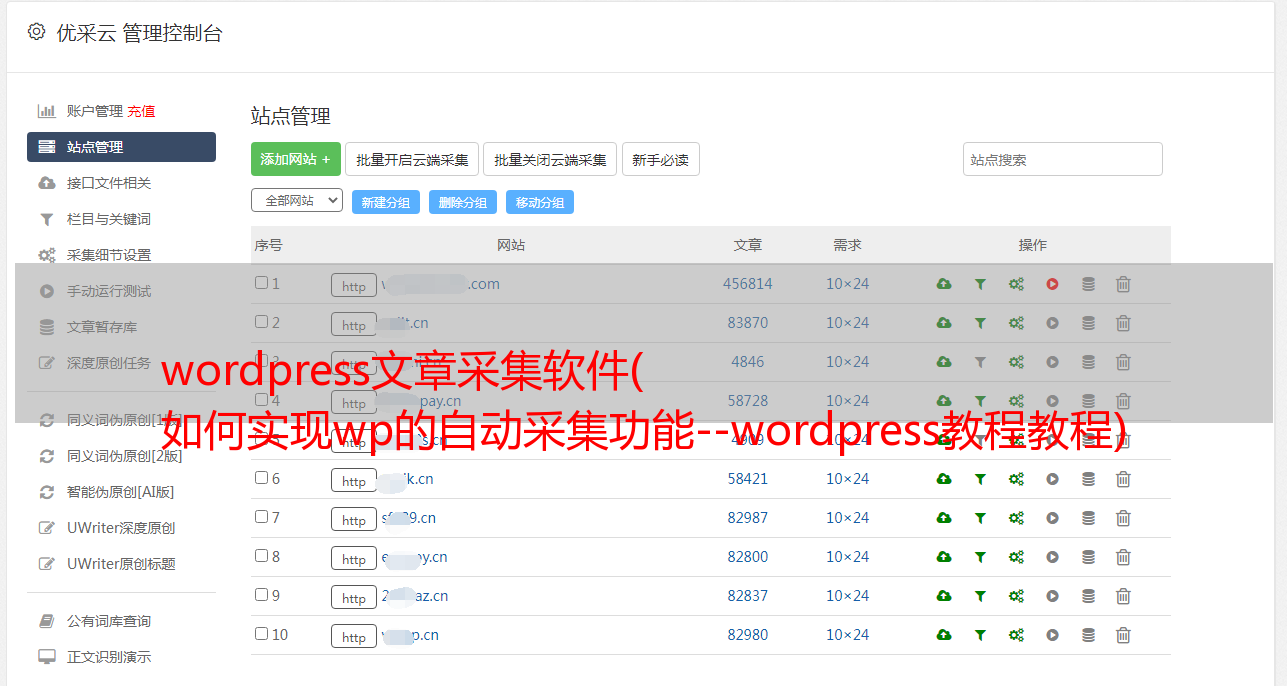Click the 新手必读 button
The image size is (1287, 686).
coord(660,159)
